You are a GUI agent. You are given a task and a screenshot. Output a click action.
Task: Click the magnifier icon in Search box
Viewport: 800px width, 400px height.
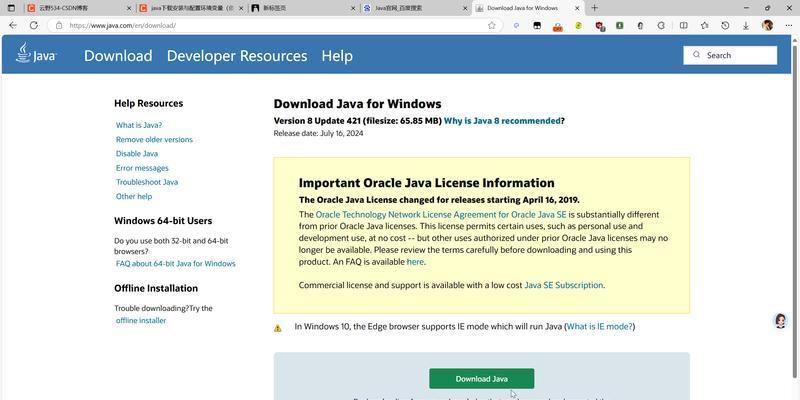(696, 55)
